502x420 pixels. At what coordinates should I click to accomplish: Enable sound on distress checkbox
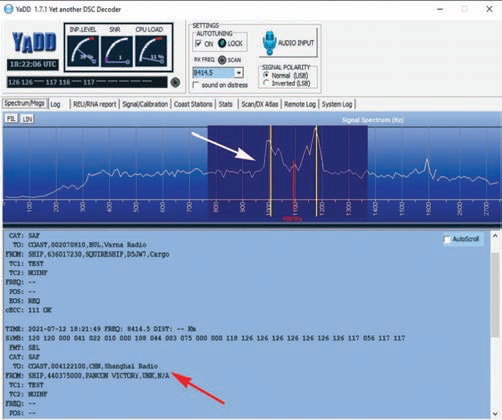click(x=196, y=85)
